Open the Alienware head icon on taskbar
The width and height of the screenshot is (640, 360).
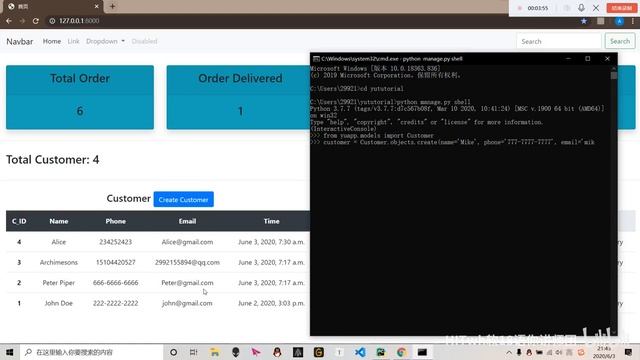pos(236,352)
